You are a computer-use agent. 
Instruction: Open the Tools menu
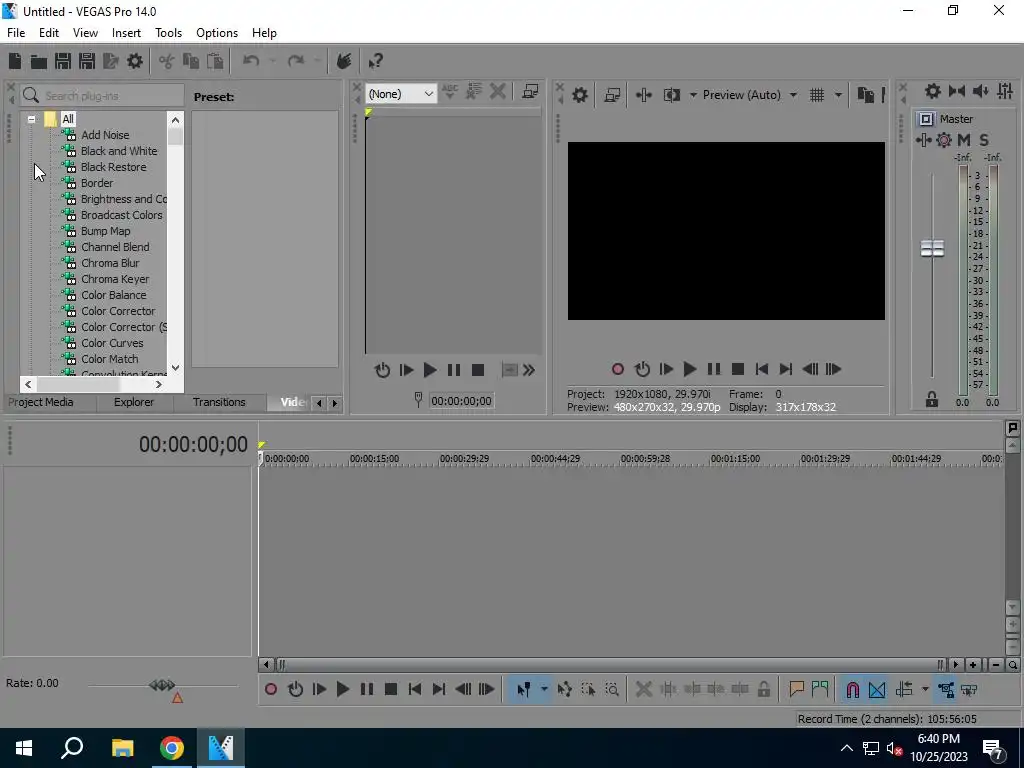(x=168, y=33)
